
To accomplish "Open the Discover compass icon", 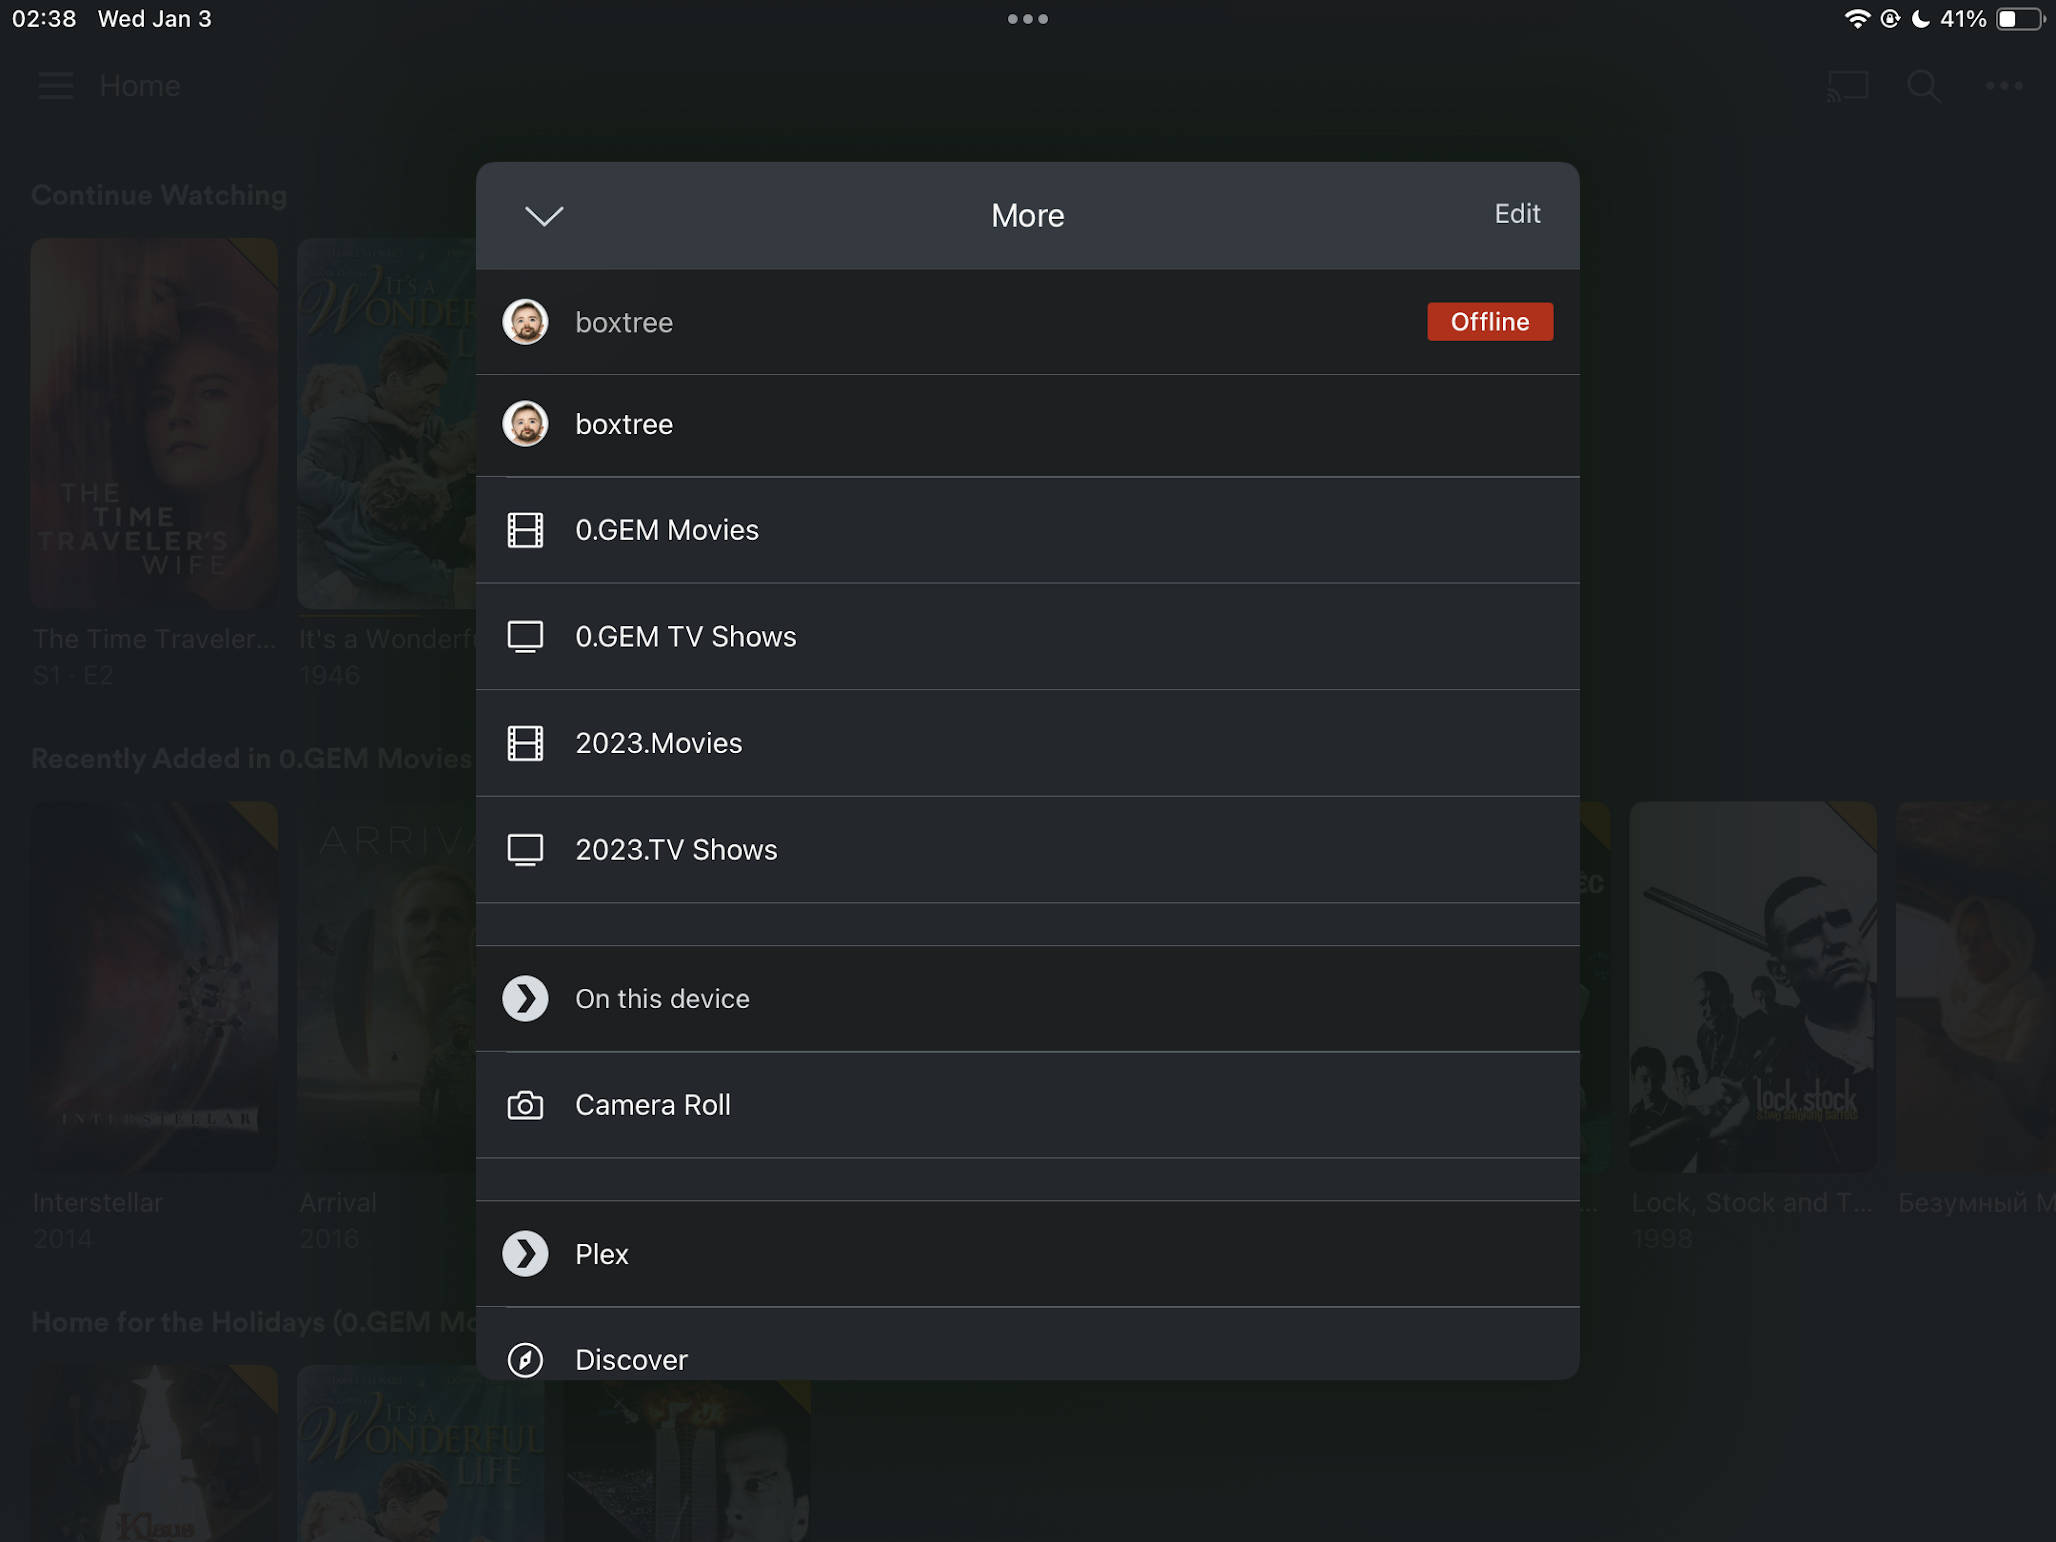I will coord(525,1360).
